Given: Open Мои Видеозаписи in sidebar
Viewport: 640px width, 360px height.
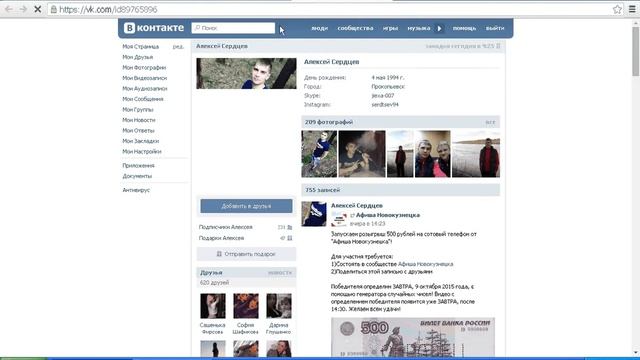Looking at the screenshot, I should tap(144, 78).
